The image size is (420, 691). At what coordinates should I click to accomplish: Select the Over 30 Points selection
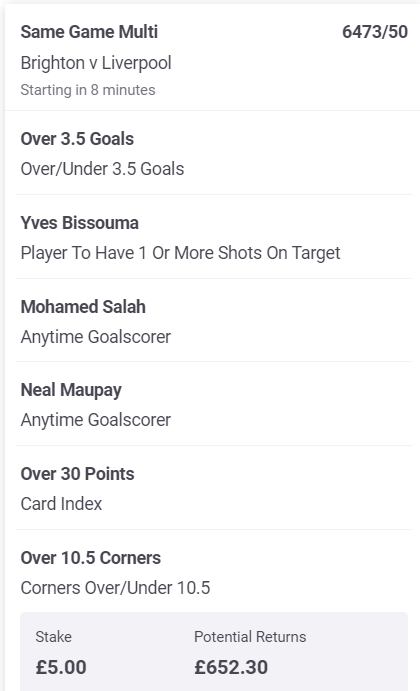(x=78, y=474)
